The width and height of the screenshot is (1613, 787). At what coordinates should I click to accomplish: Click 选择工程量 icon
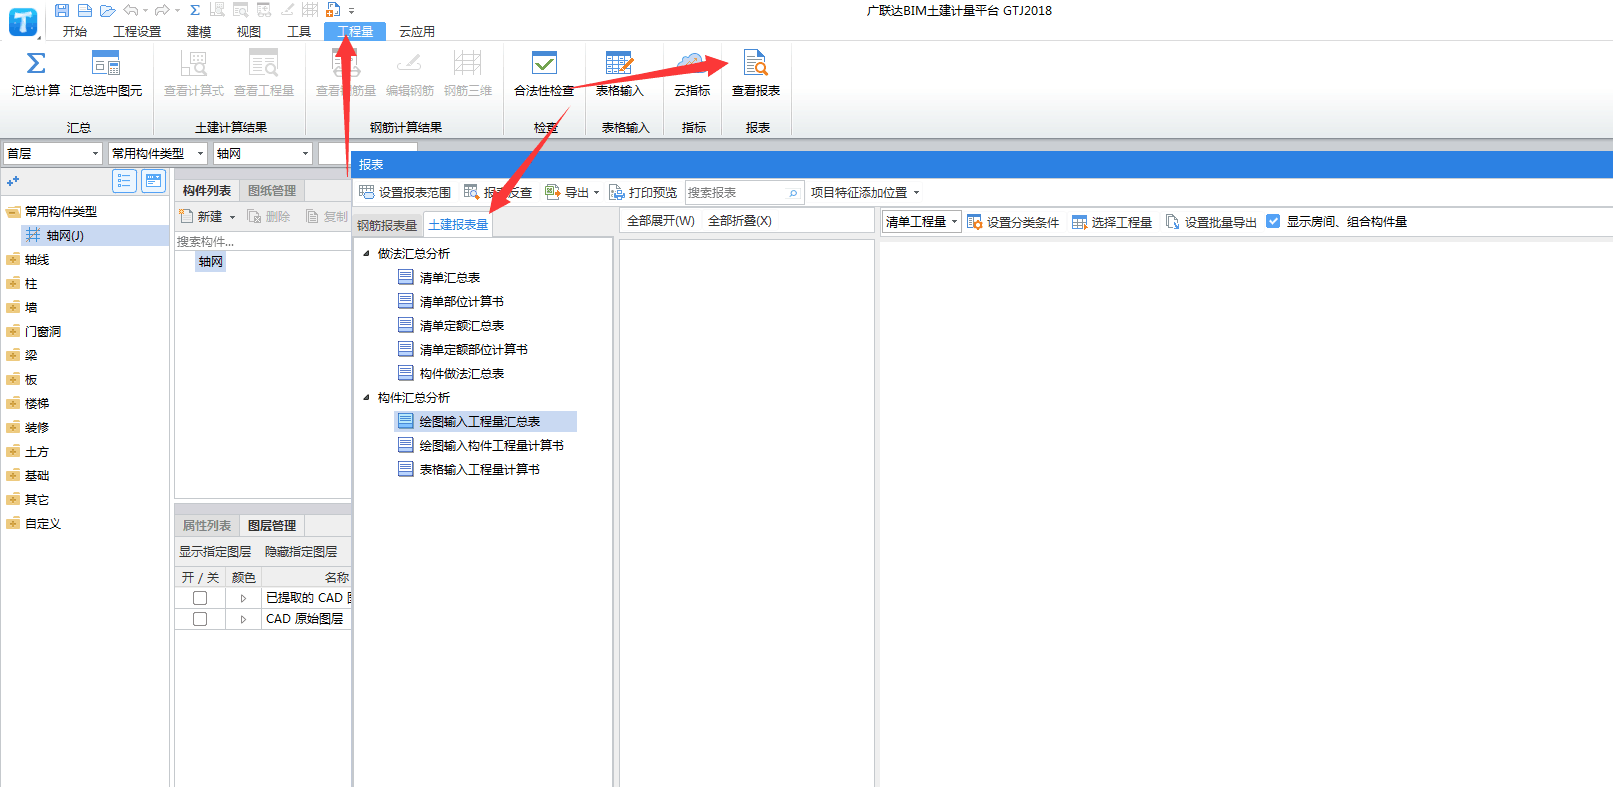click(1079, 222)
